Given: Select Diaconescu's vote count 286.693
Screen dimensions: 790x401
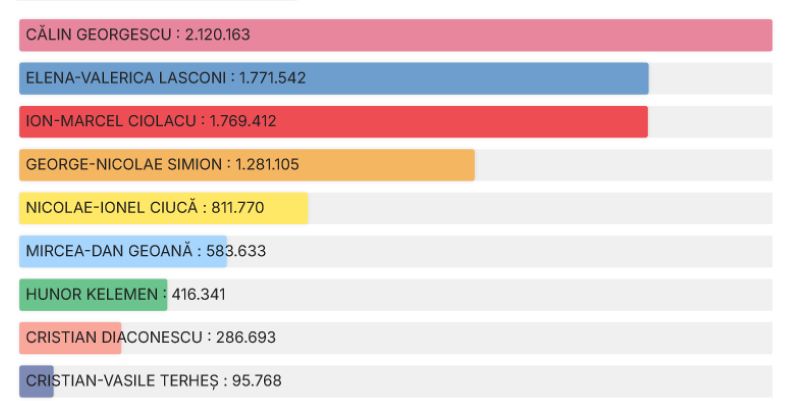Looking at the screenshot, I should pos(246,338).
